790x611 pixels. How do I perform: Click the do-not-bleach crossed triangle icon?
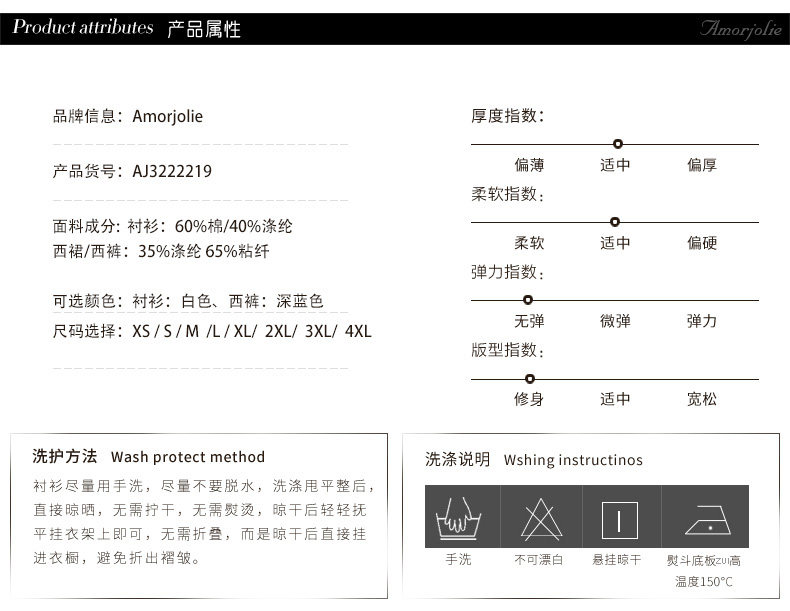[x=537, y=517]
